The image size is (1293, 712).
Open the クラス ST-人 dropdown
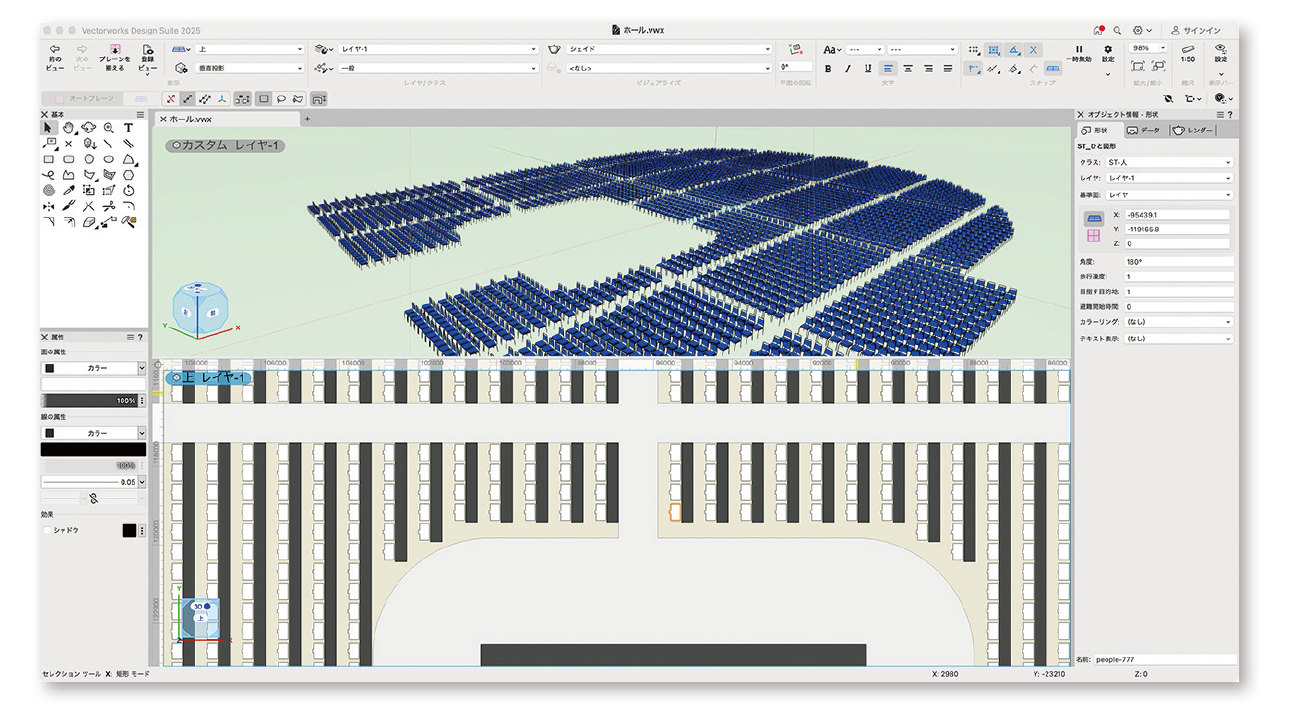pos(1168,162)
